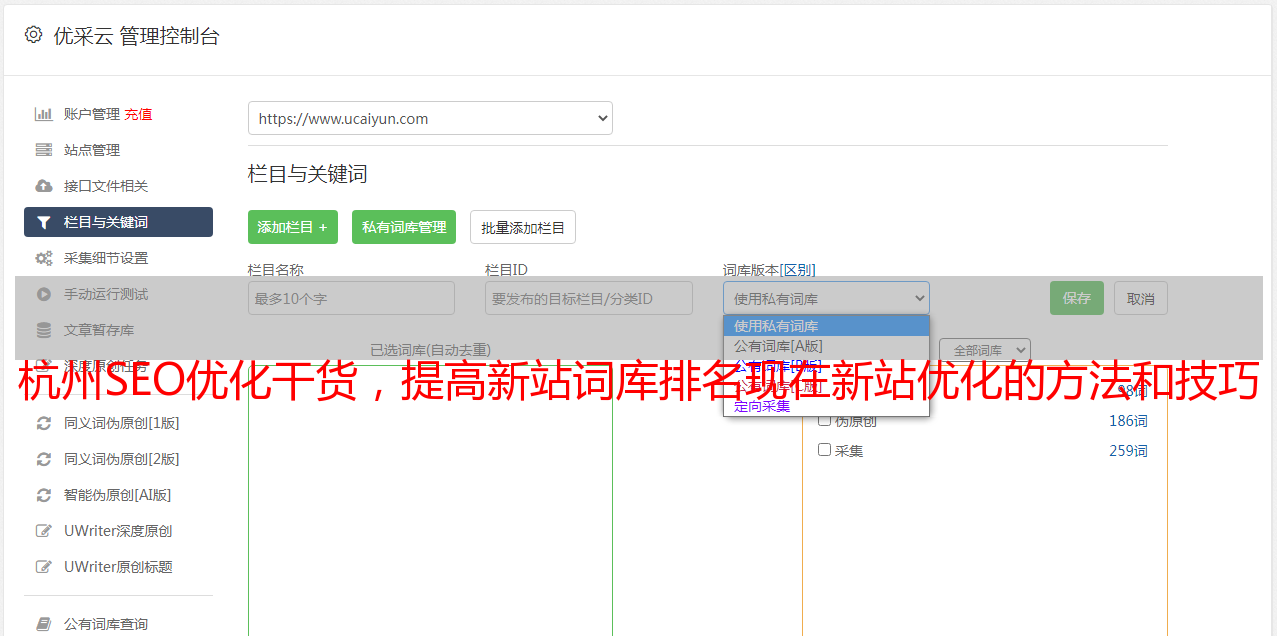Click the 栏目与关键词 page heading
This screenshot has width=1277, height=636.
(308, 174)
